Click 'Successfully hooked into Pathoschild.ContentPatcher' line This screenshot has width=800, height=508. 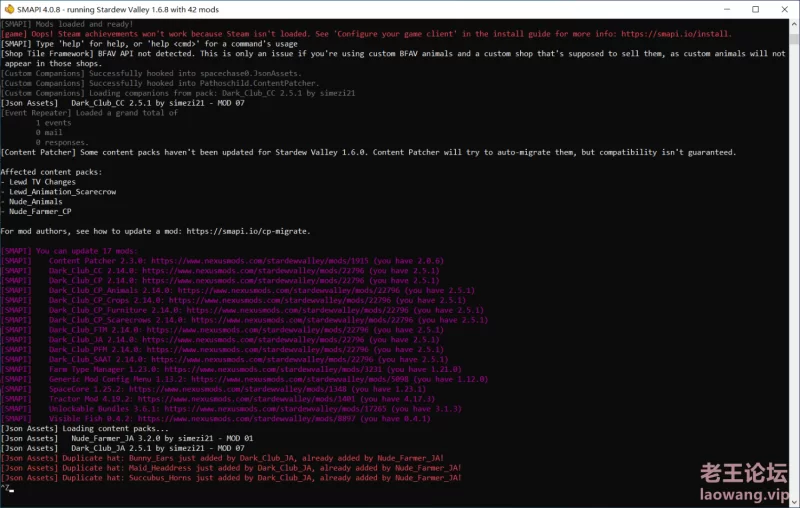click(160, 83)
